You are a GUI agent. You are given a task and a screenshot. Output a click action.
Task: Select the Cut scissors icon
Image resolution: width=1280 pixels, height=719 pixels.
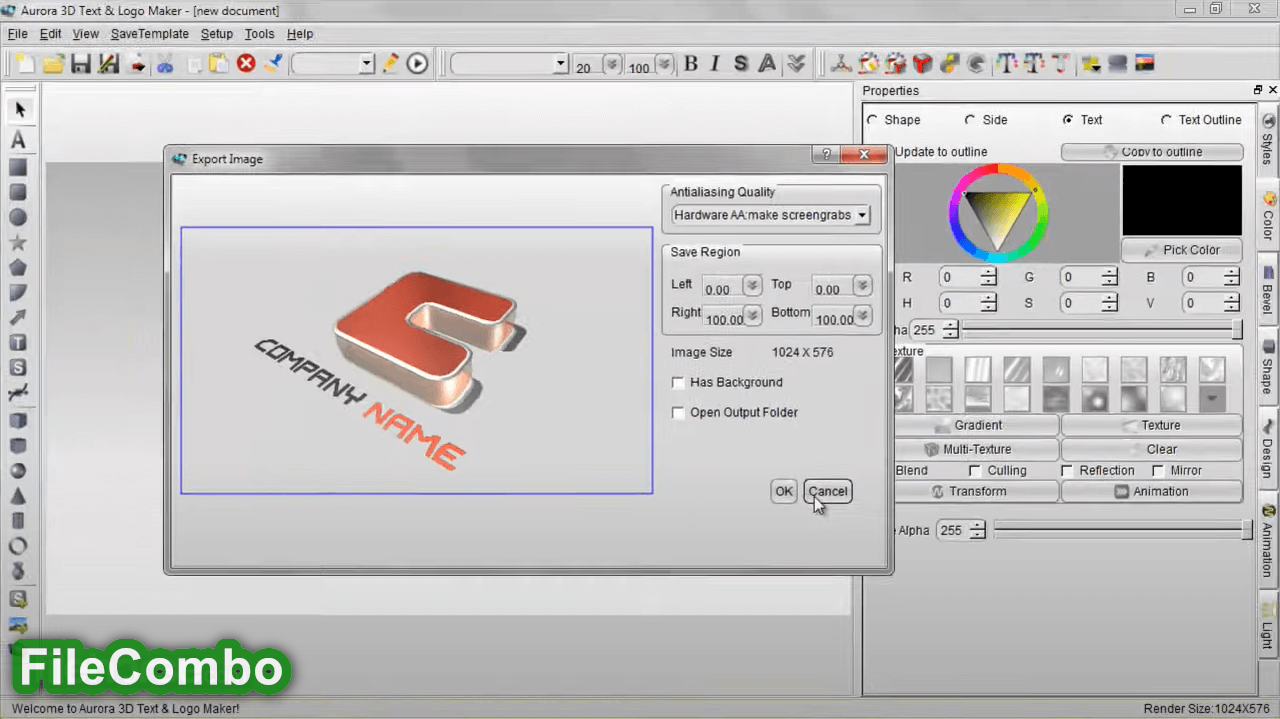pyautogui.click(x=166, y=63)
